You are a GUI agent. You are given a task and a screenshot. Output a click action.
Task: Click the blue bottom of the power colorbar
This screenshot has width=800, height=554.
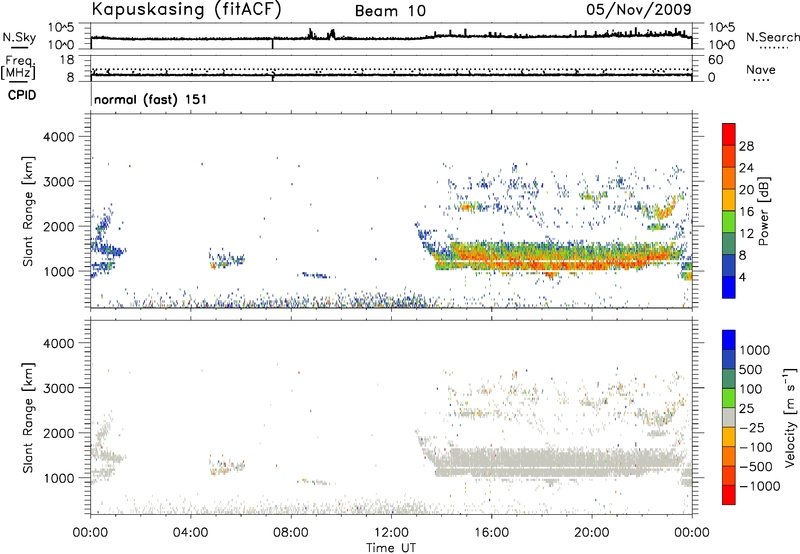tap(729, 287)
